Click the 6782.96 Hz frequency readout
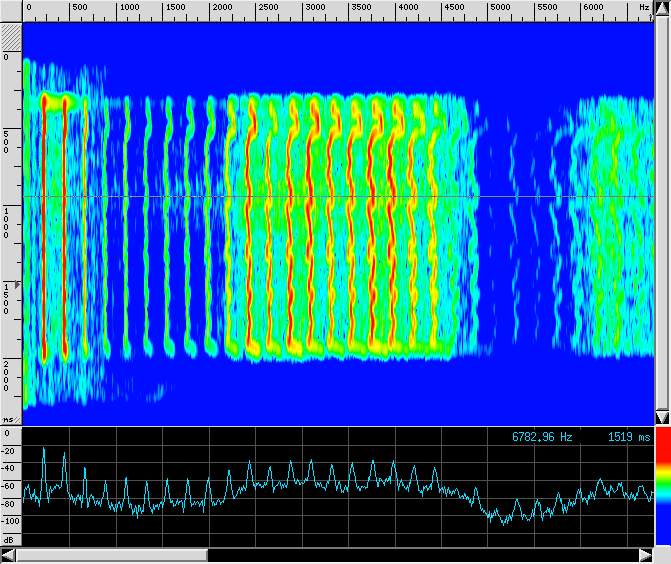Viewport: 671px width, 564px height. (x=543, y=437)
